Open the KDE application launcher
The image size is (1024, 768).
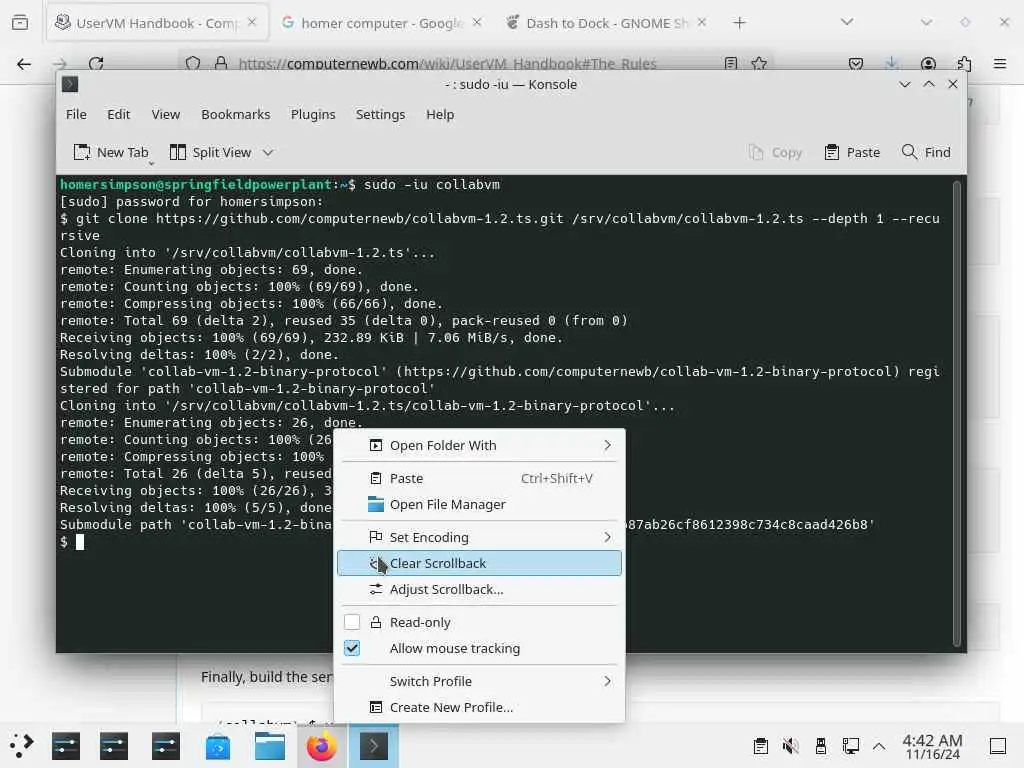pyautogui.click(x=22, y=745)
